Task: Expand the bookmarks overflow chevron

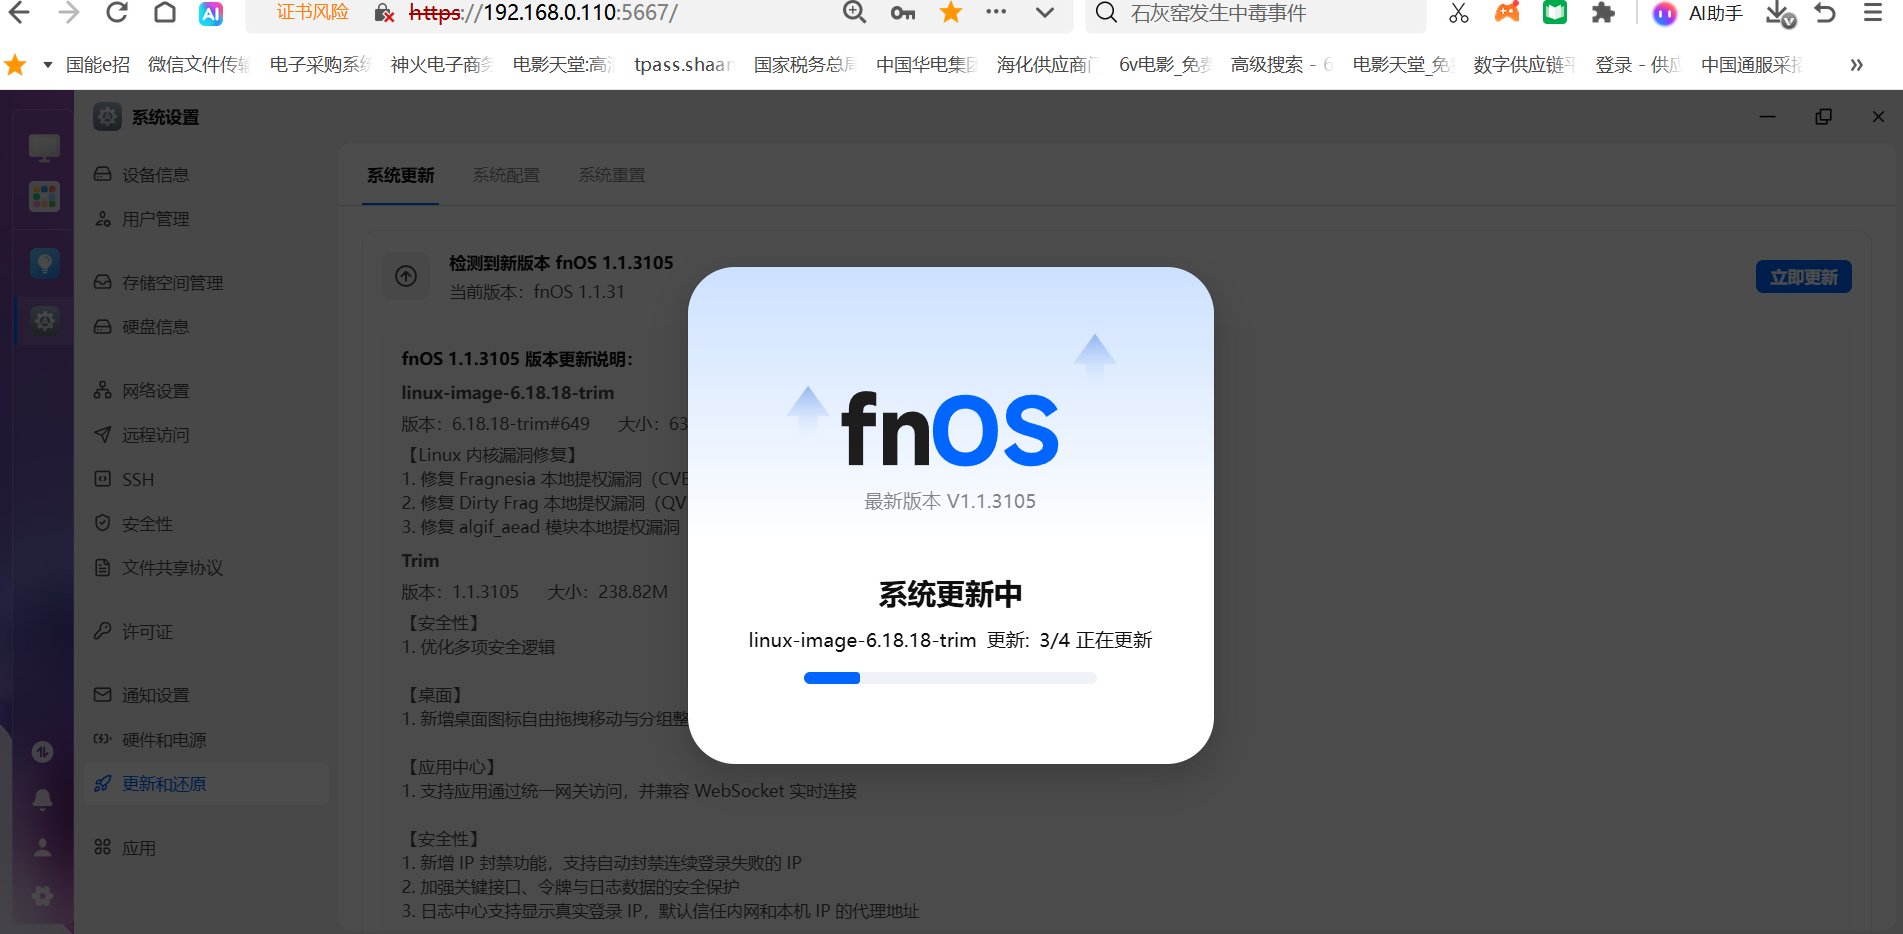Action: pyautogui.click(x=1856, y=65)
